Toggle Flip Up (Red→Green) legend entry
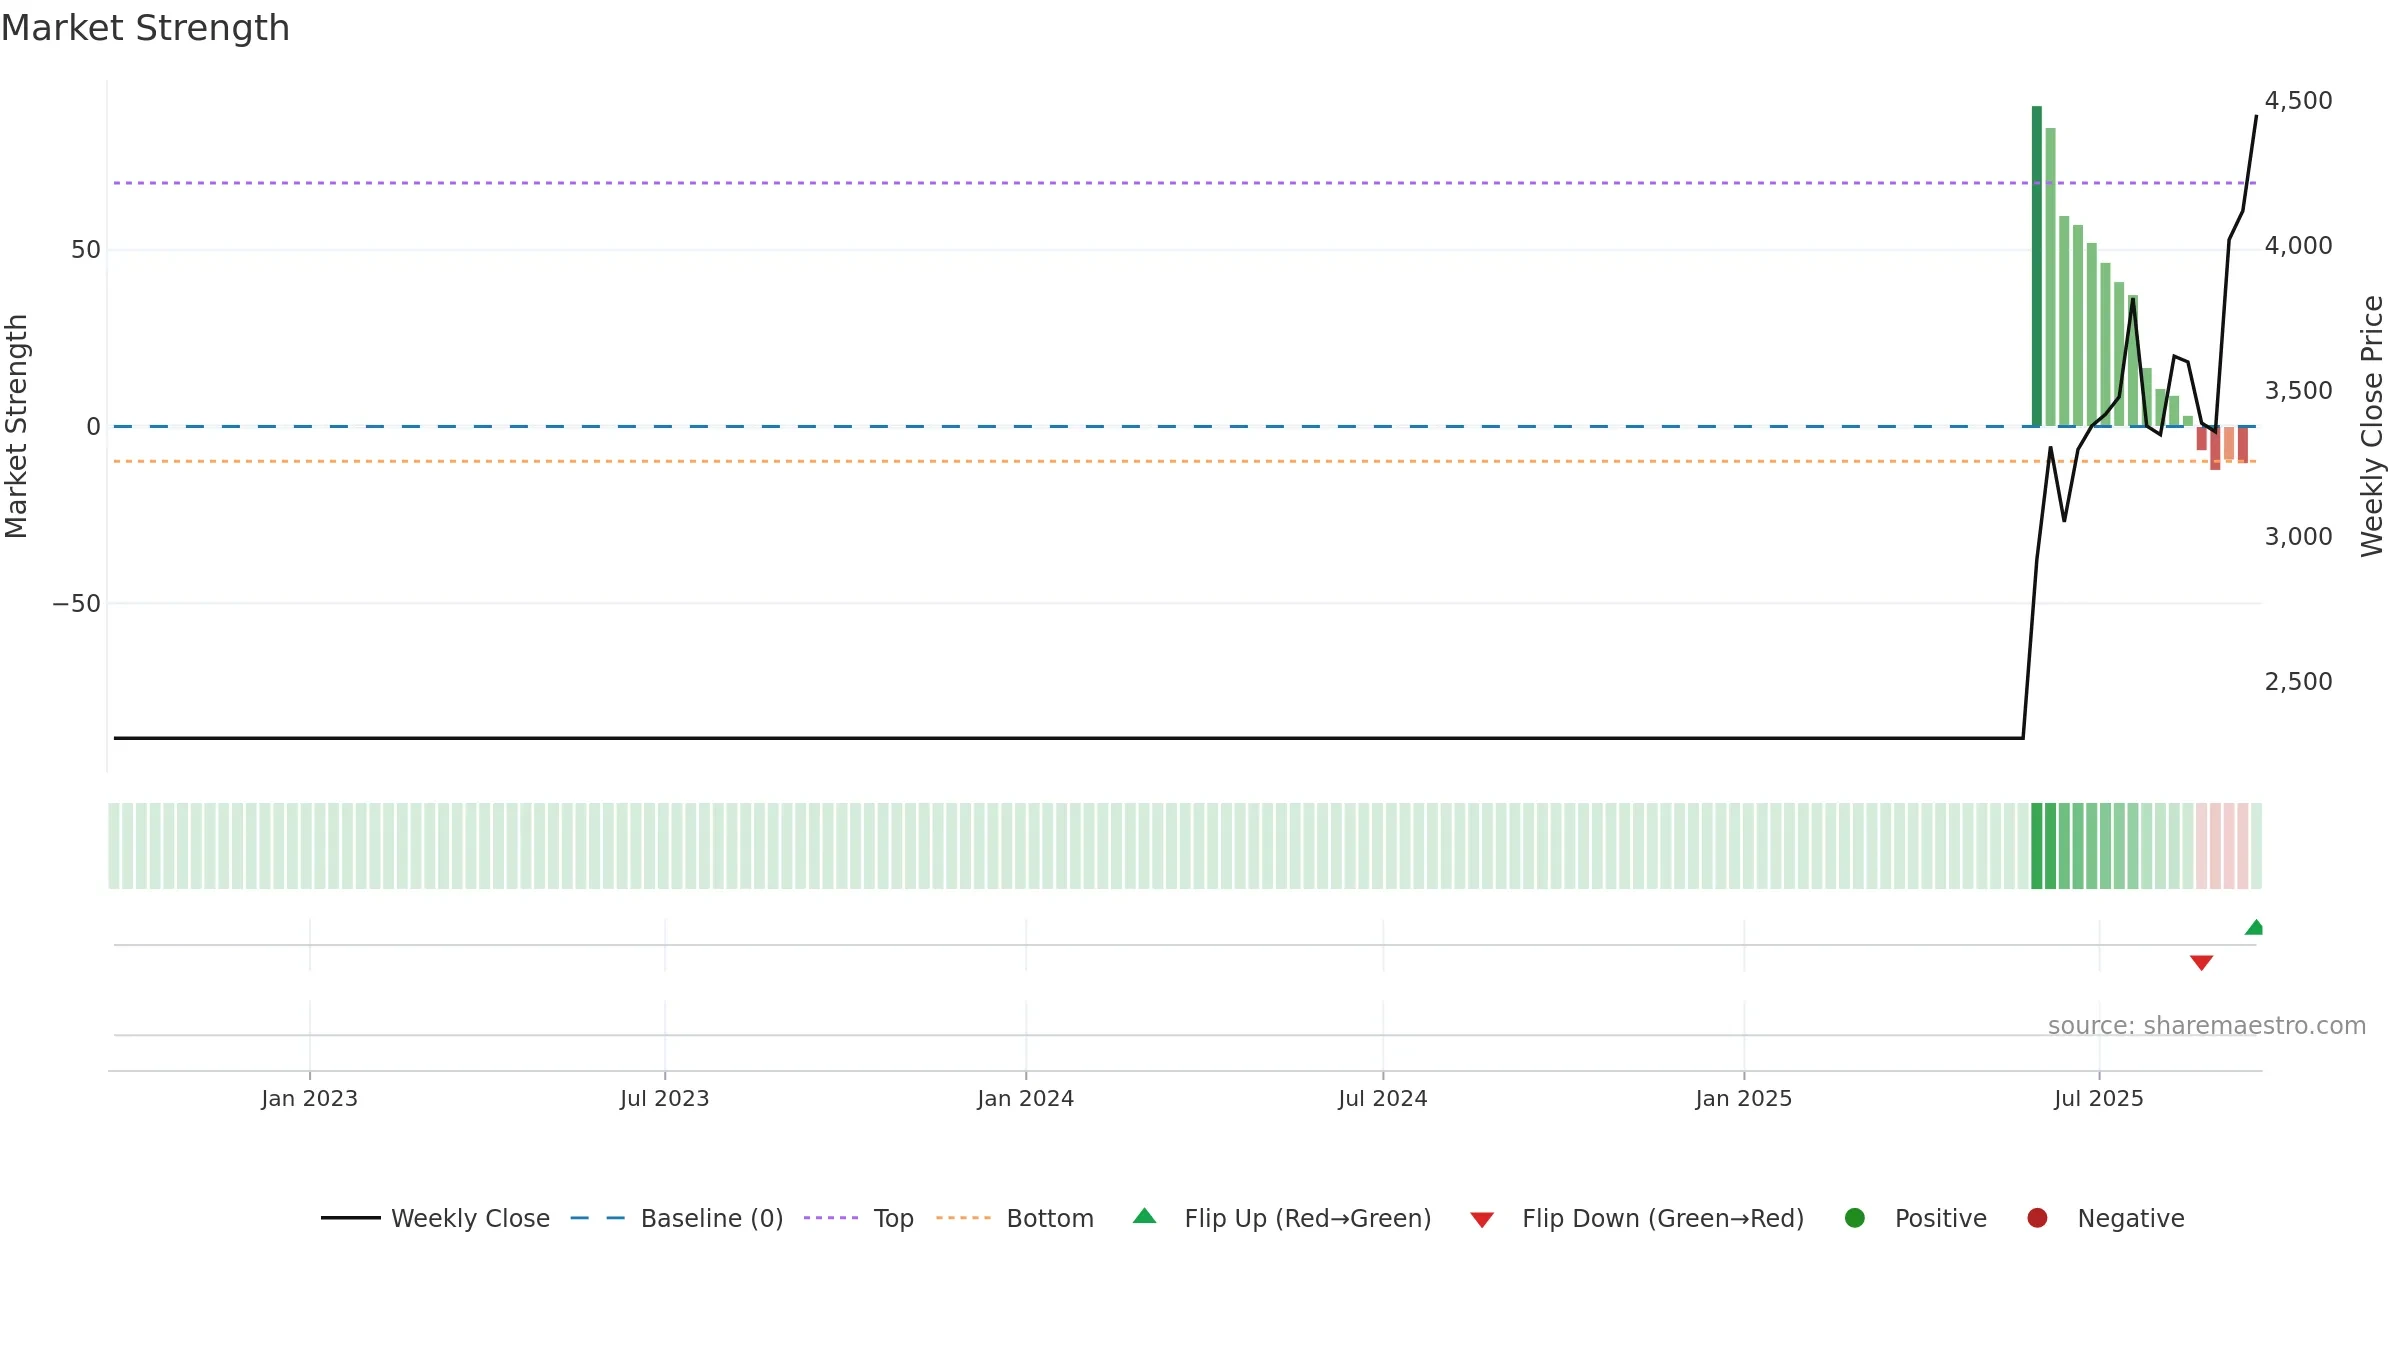 [x=1281, y=1218]
